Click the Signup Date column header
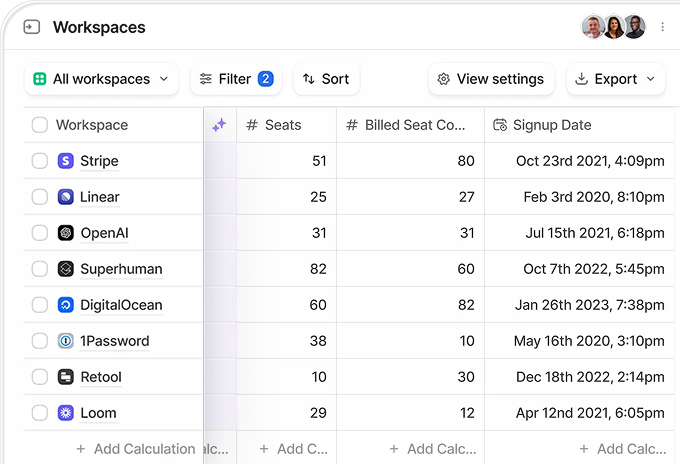 click(552, 125)
